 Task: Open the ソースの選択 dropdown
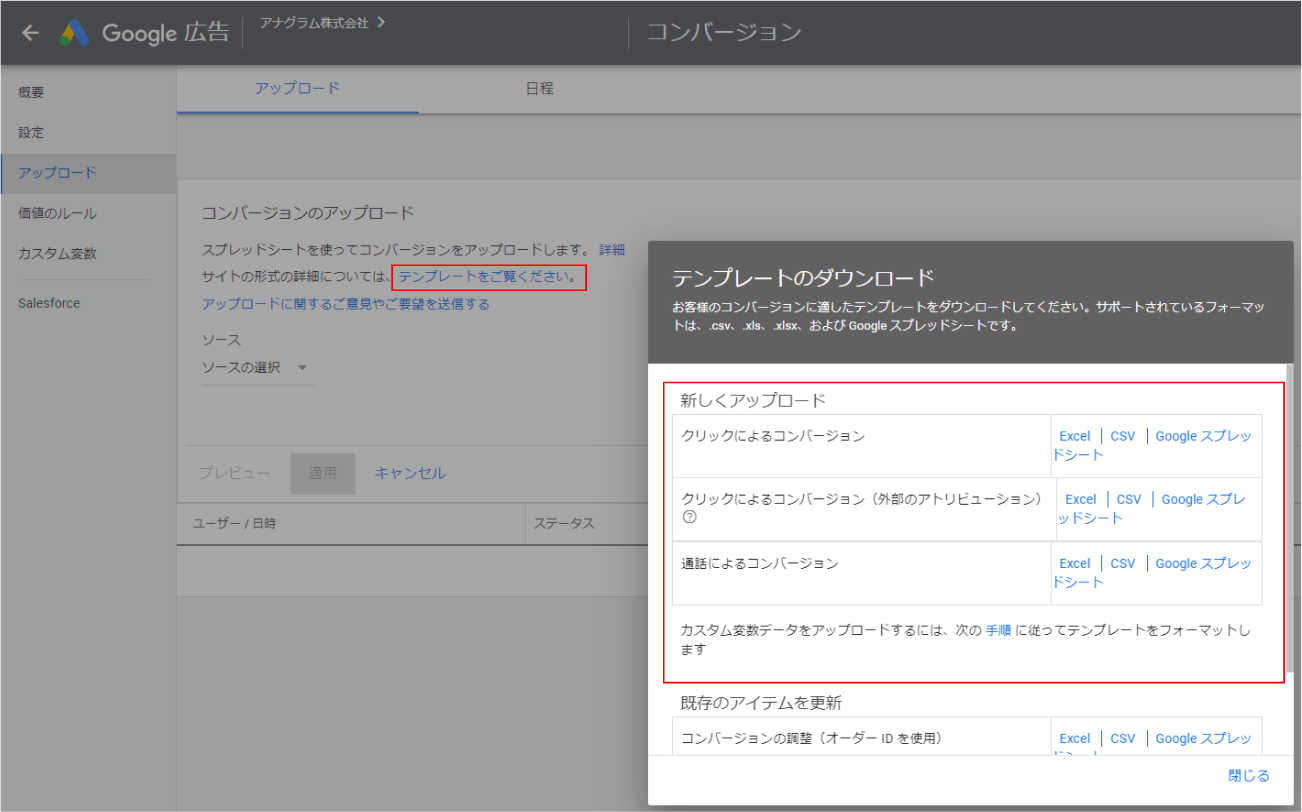(x=257, y=368)
